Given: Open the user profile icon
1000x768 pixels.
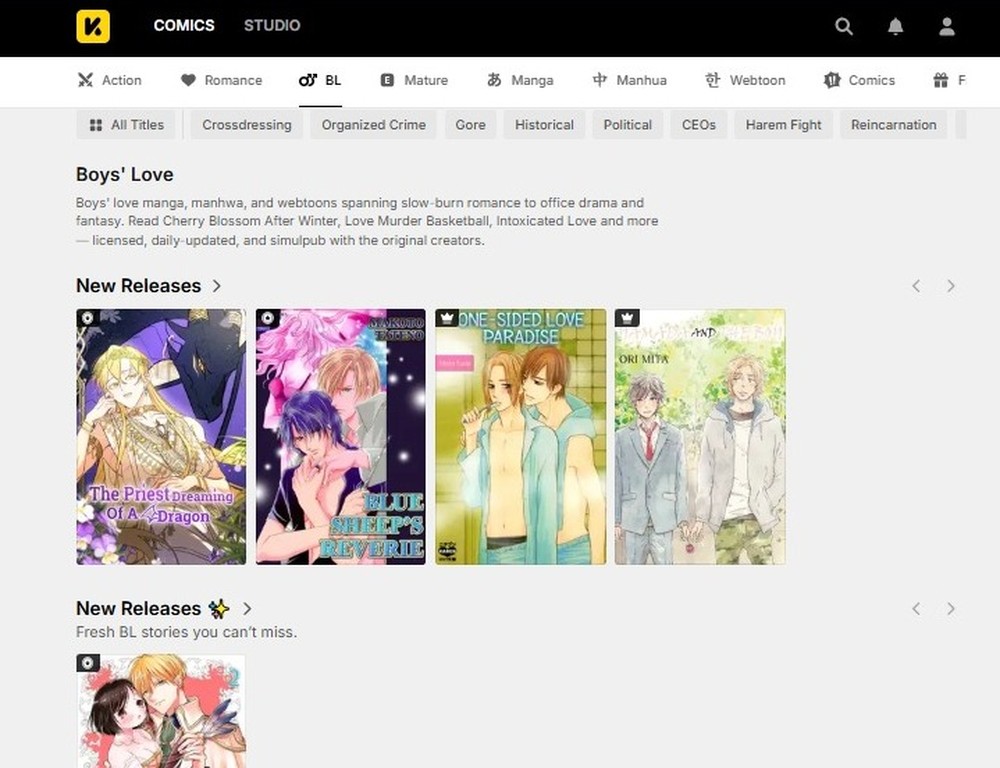Looking at the screenshot, I should (x=946, y=26).
